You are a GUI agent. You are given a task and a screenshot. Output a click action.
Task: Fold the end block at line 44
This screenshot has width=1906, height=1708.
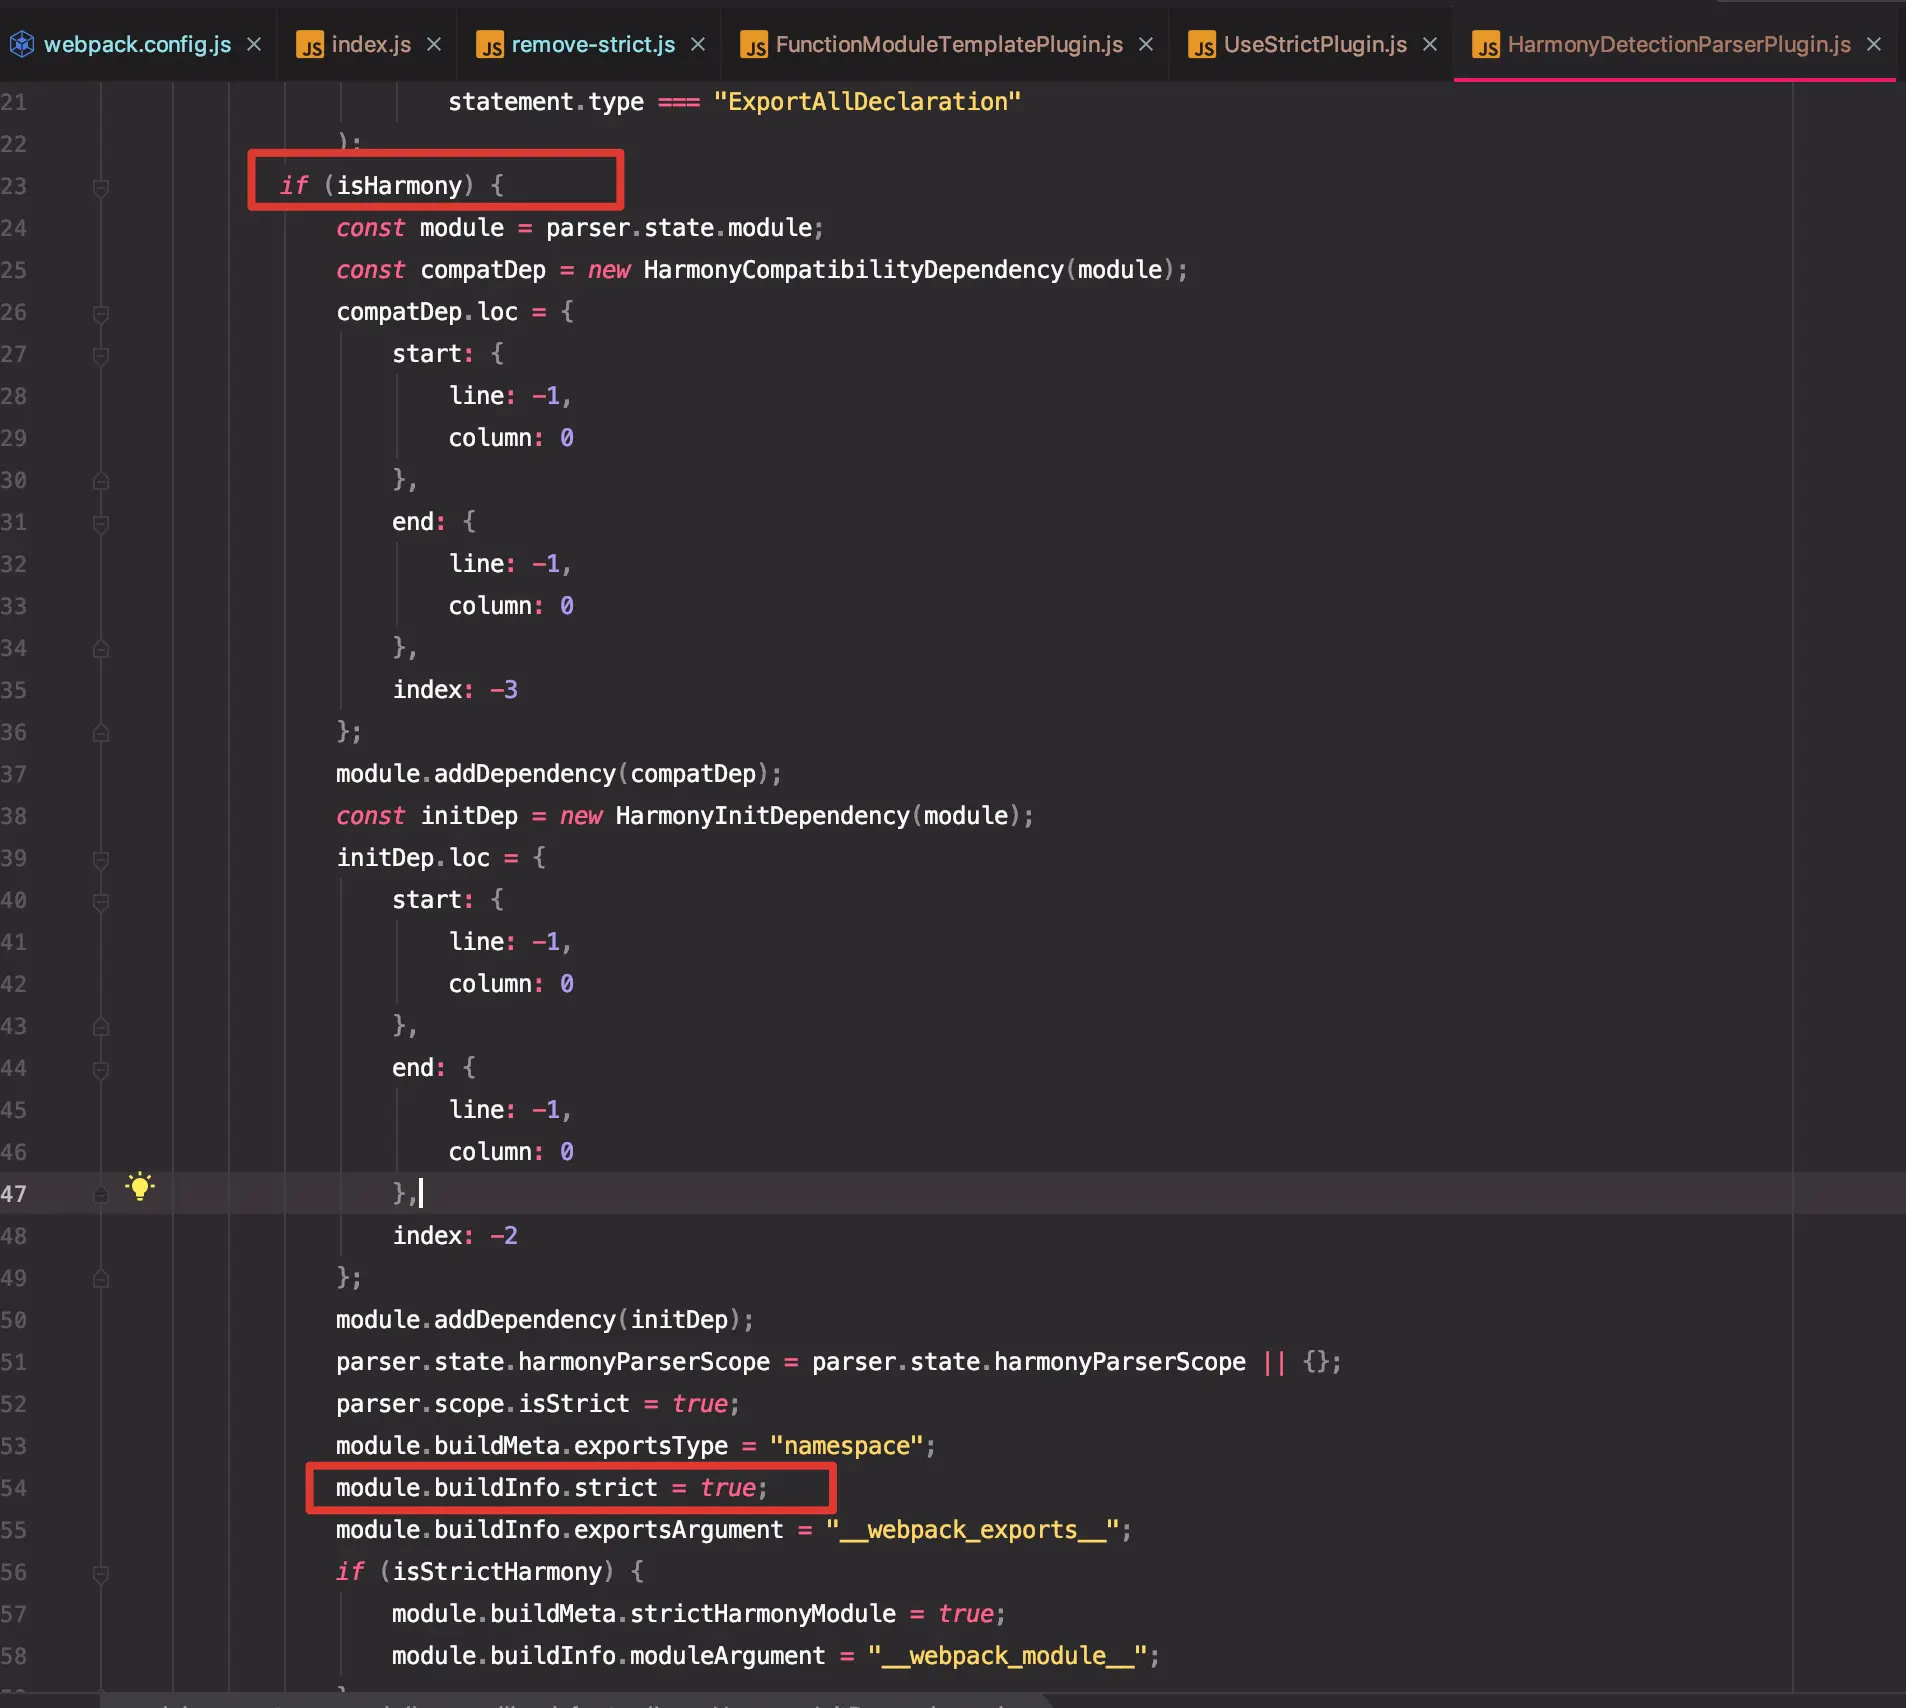101,1069
